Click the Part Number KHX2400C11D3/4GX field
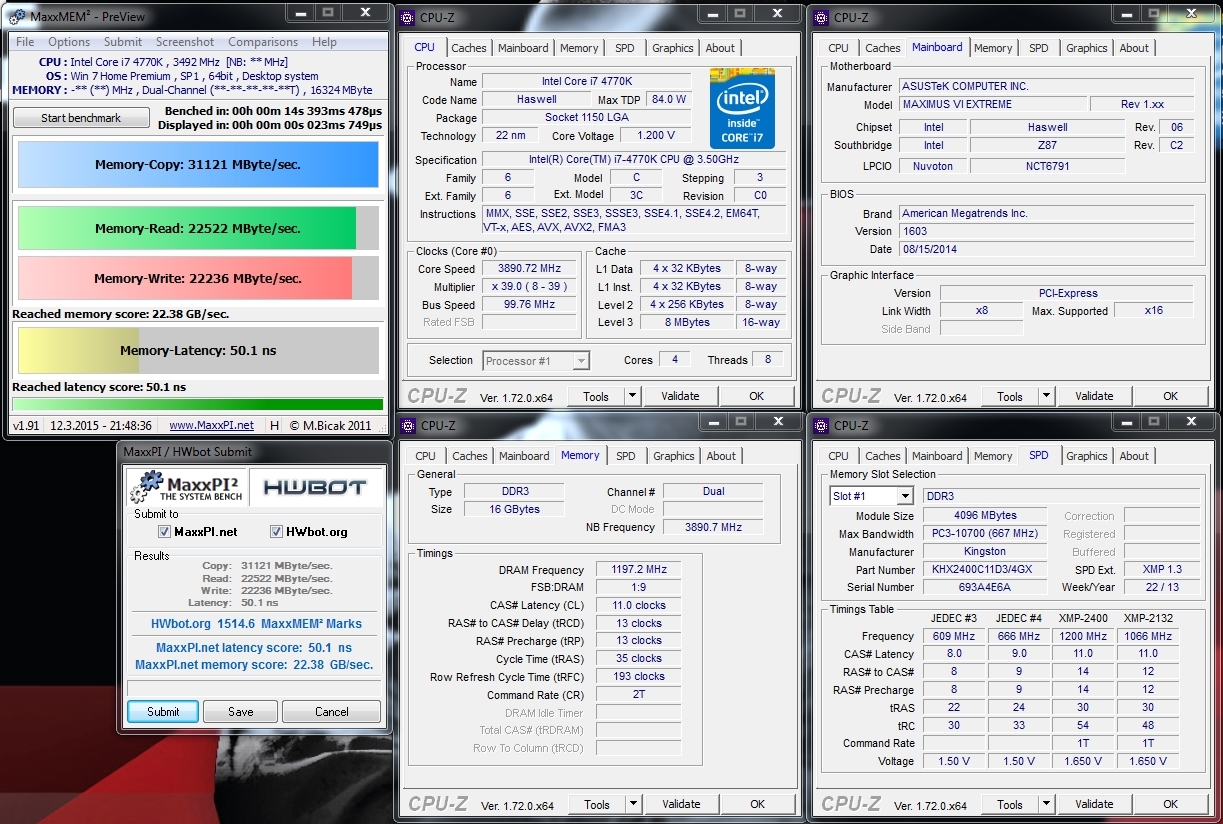 984,569
